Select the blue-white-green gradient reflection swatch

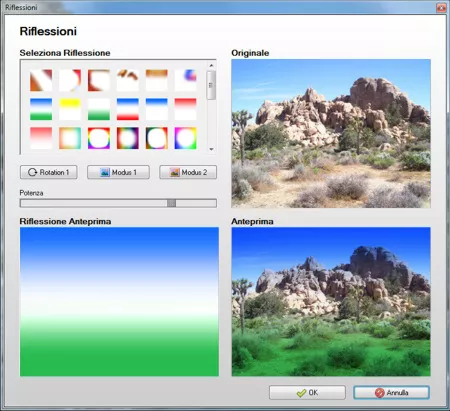click(41, 109)
